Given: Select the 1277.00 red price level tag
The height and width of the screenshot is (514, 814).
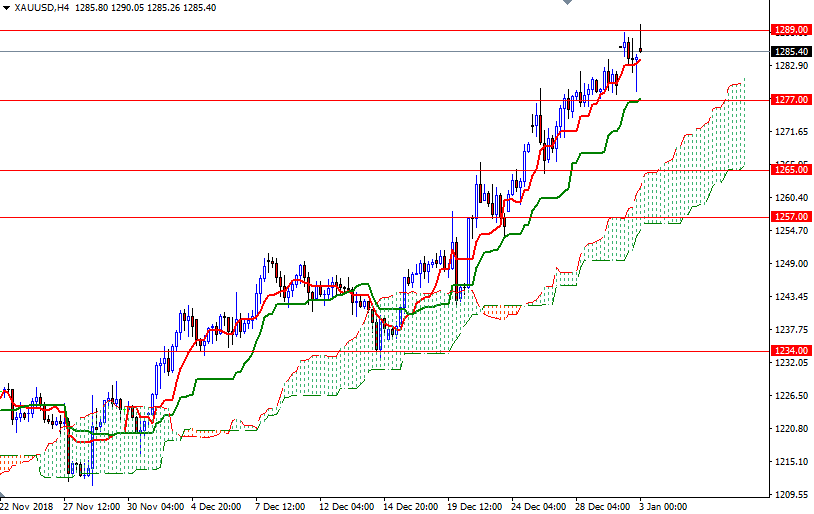Looking at the screenshot, I should [791, 100].
